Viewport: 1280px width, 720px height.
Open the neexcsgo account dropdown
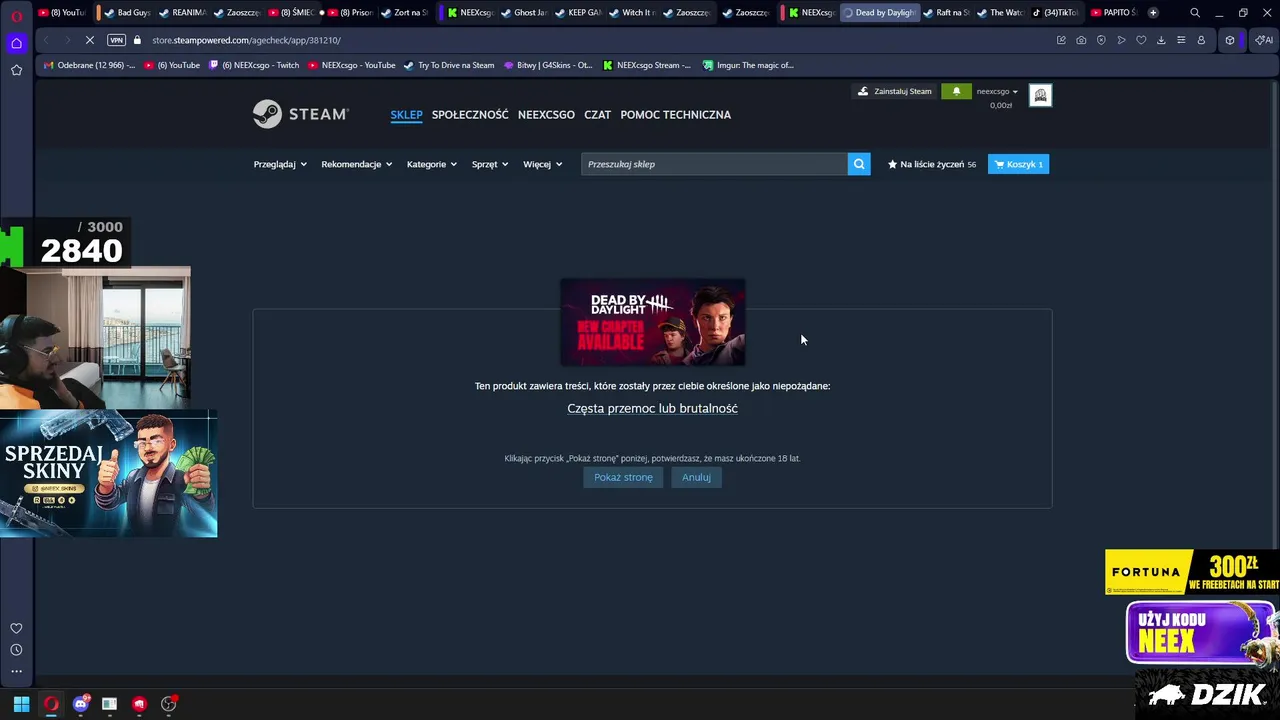point(997,91)
